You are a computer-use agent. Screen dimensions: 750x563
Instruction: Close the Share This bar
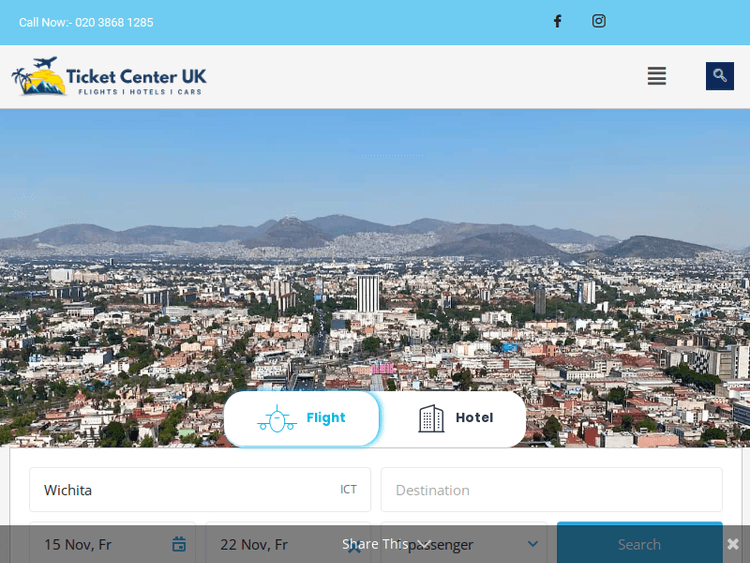pos(733,544)
